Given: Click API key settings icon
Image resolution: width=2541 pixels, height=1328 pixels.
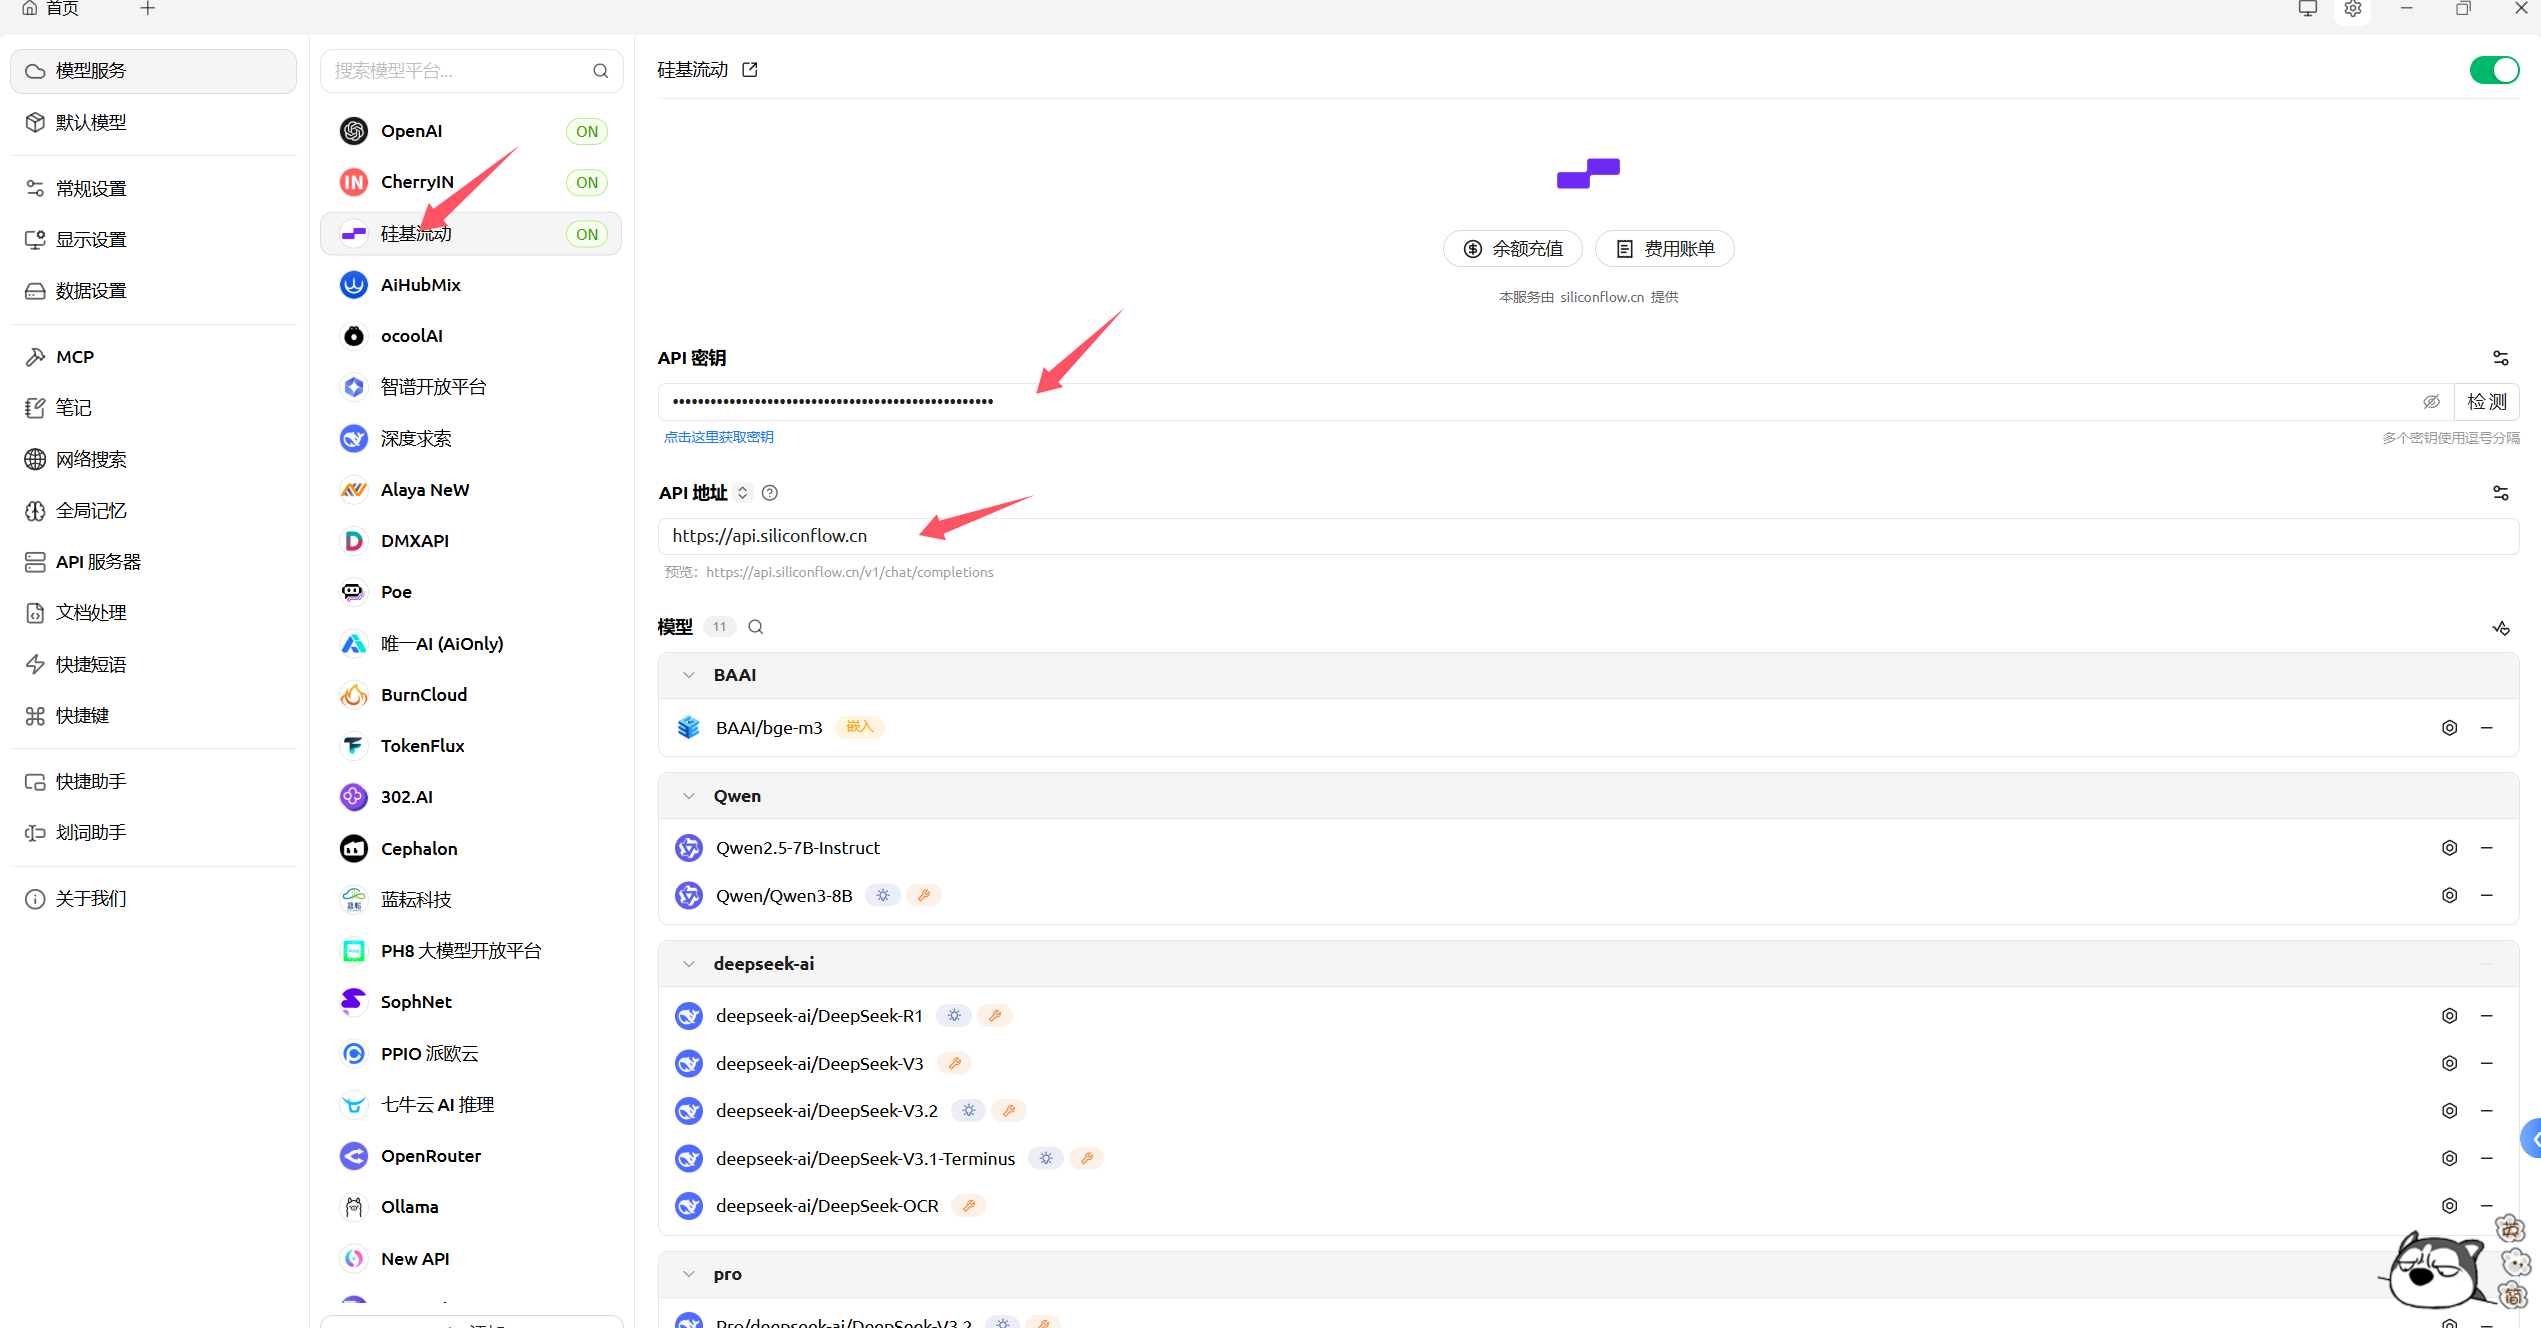Looking at the screenshot, I should pyautogui.click(x=2500, y=358).
